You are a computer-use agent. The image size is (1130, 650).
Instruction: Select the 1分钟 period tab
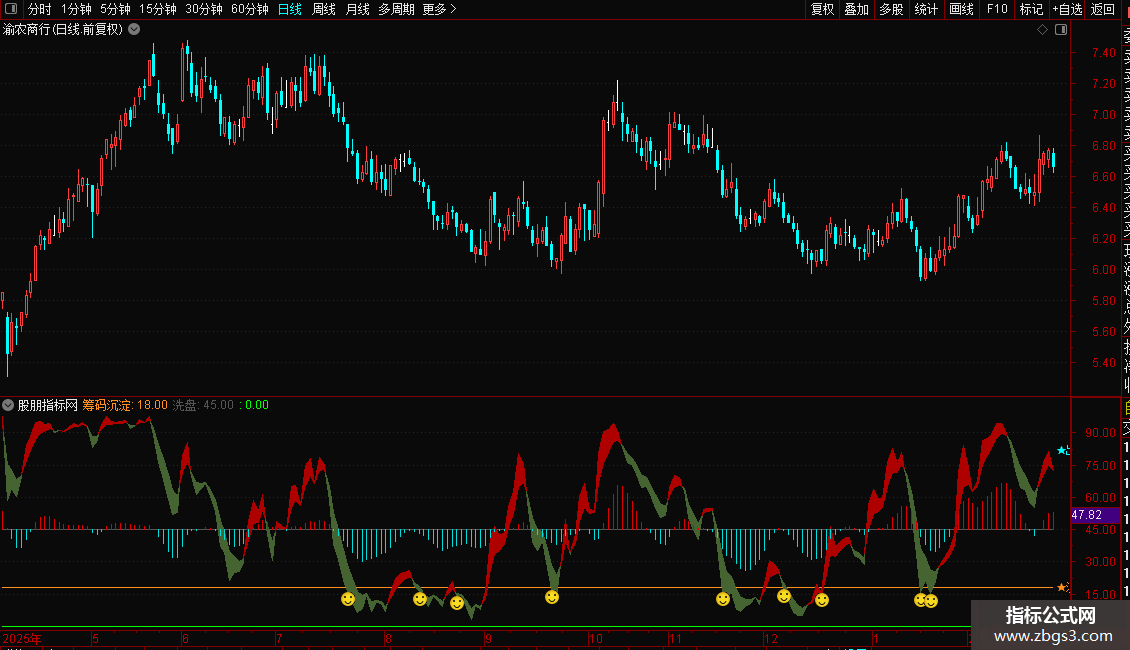tap(76, 9)
